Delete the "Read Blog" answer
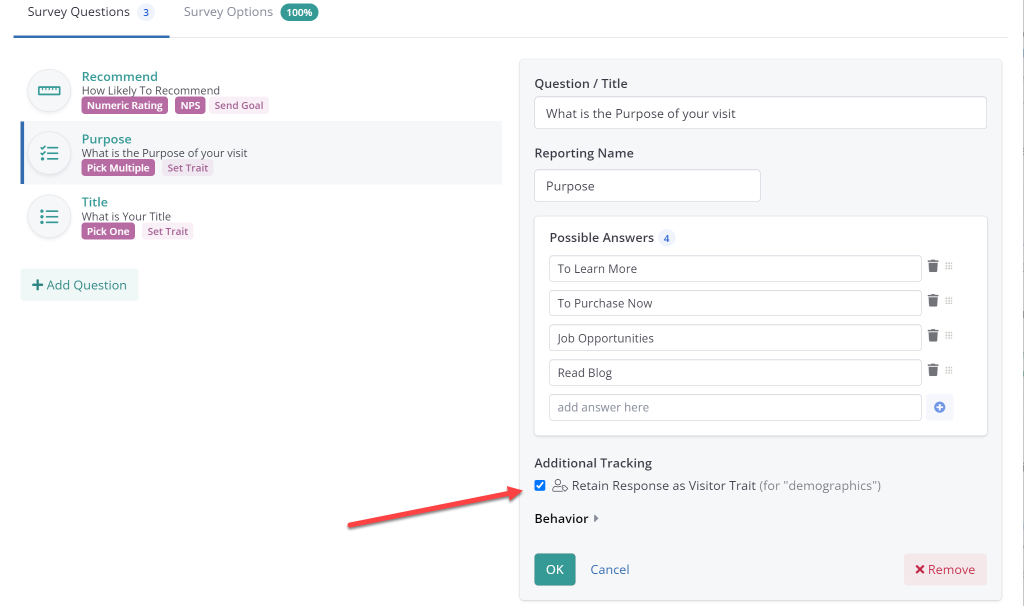 (933, 371)
